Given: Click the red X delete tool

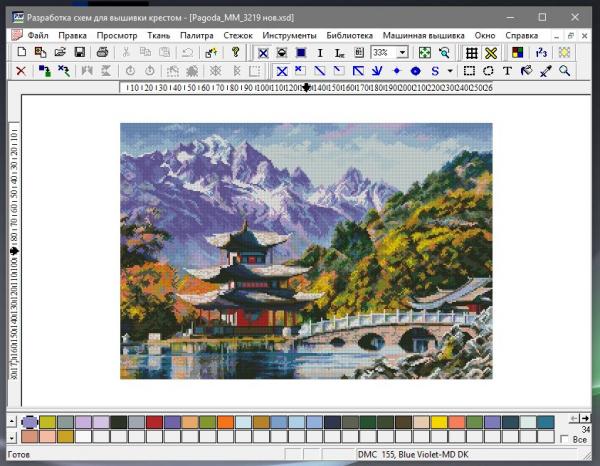Looking at the screenshot, I should coord(22,71).
